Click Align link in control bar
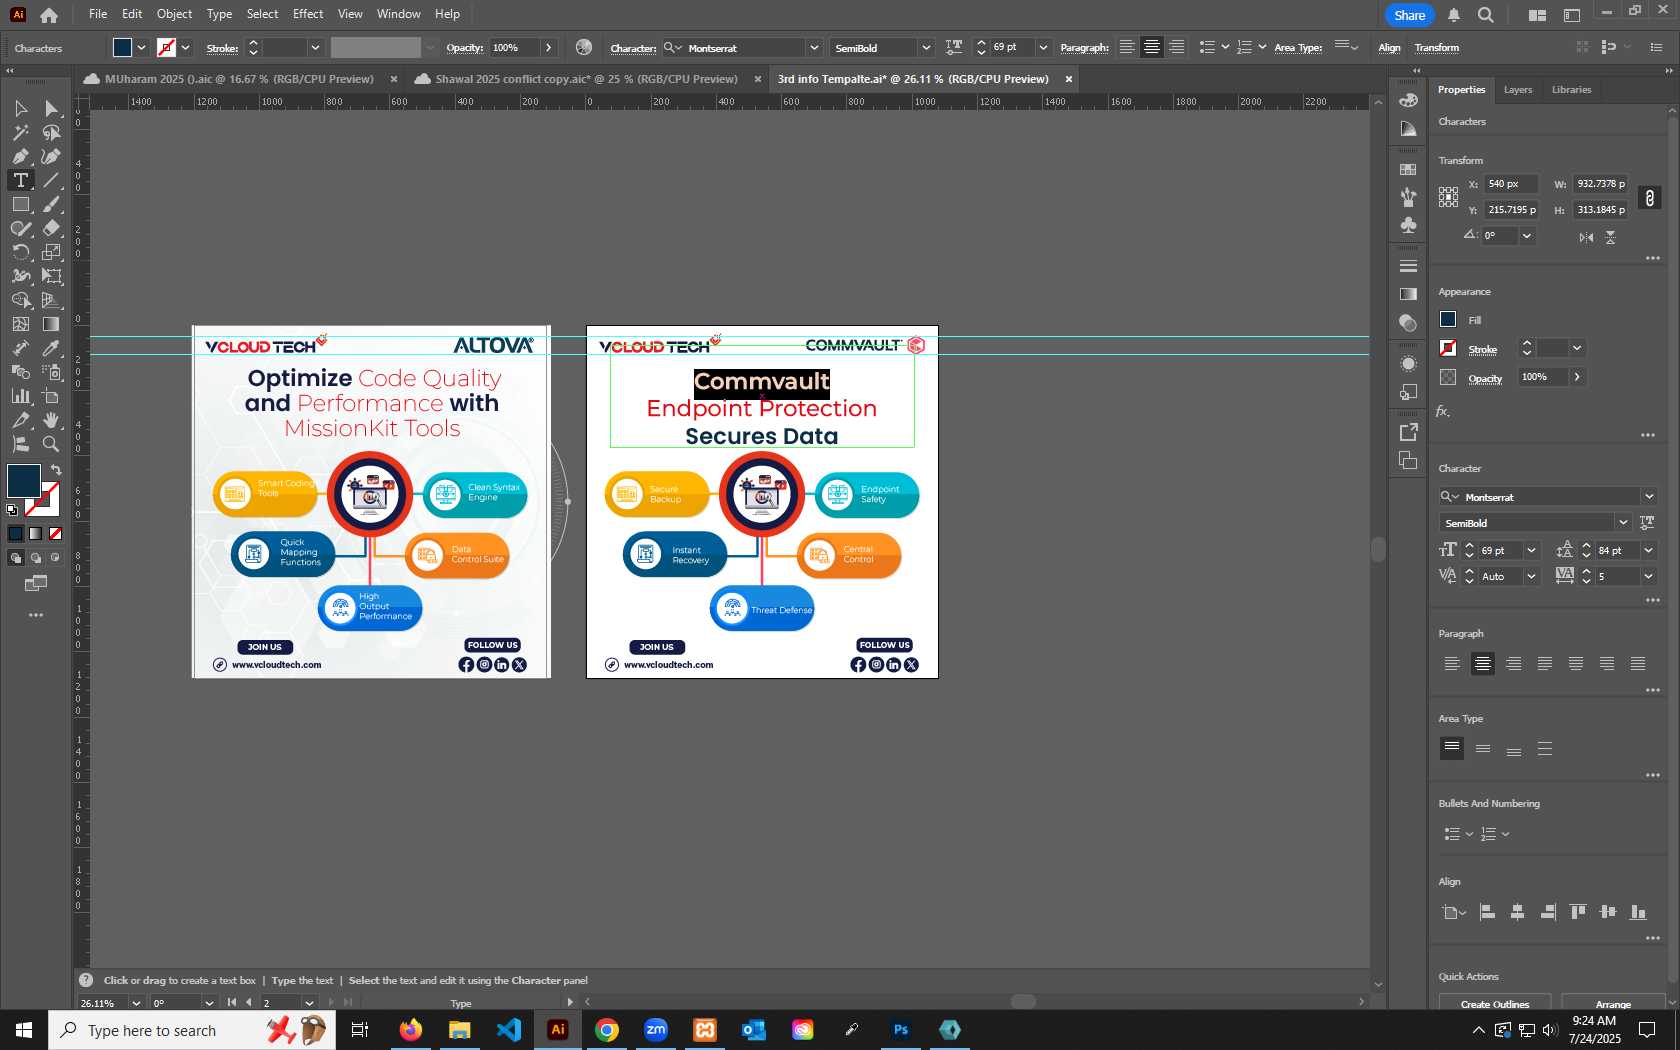The height and width of the screenshot is (1050, 1680). [x=1389, y=48]
